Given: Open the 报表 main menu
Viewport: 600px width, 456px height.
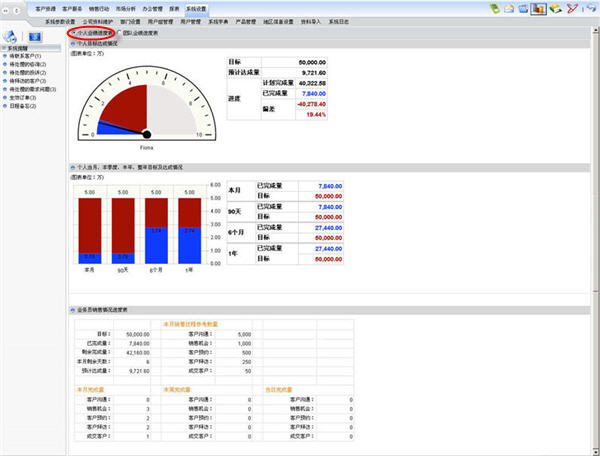Looking at the screenshot, I should (x=174, y=9).
